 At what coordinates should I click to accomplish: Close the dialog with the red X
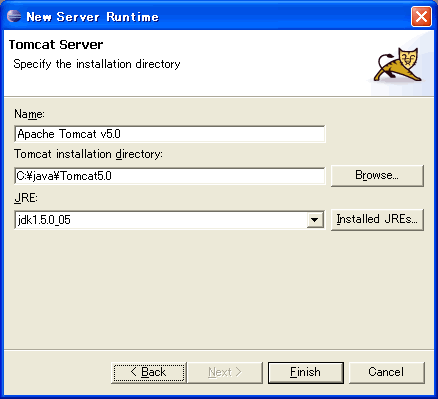421,16
